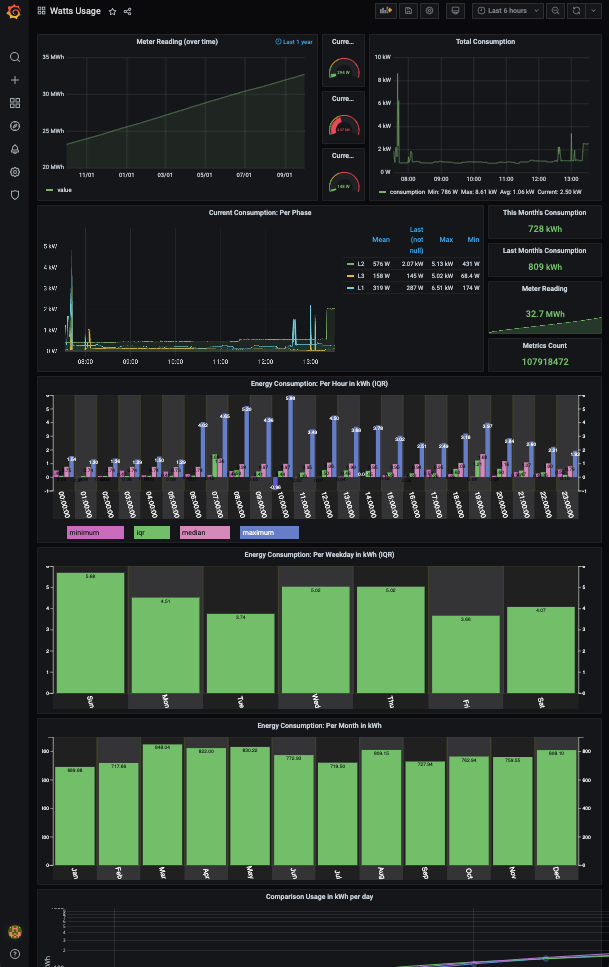Open the Search dashboards icon in sidebar

point(15,57)
